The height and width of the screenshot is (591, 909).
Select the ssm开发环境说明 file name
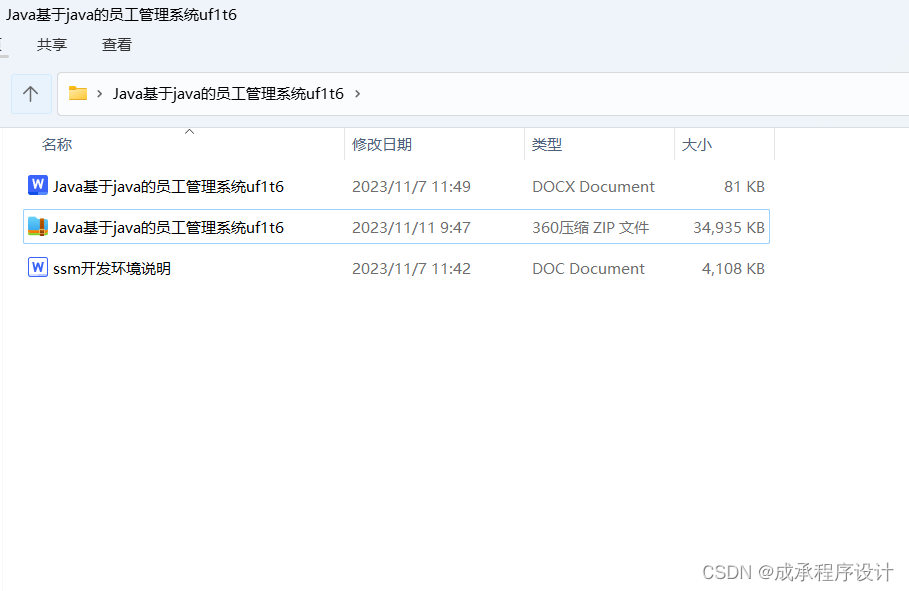pyautogui.click(x=112, y=269)
